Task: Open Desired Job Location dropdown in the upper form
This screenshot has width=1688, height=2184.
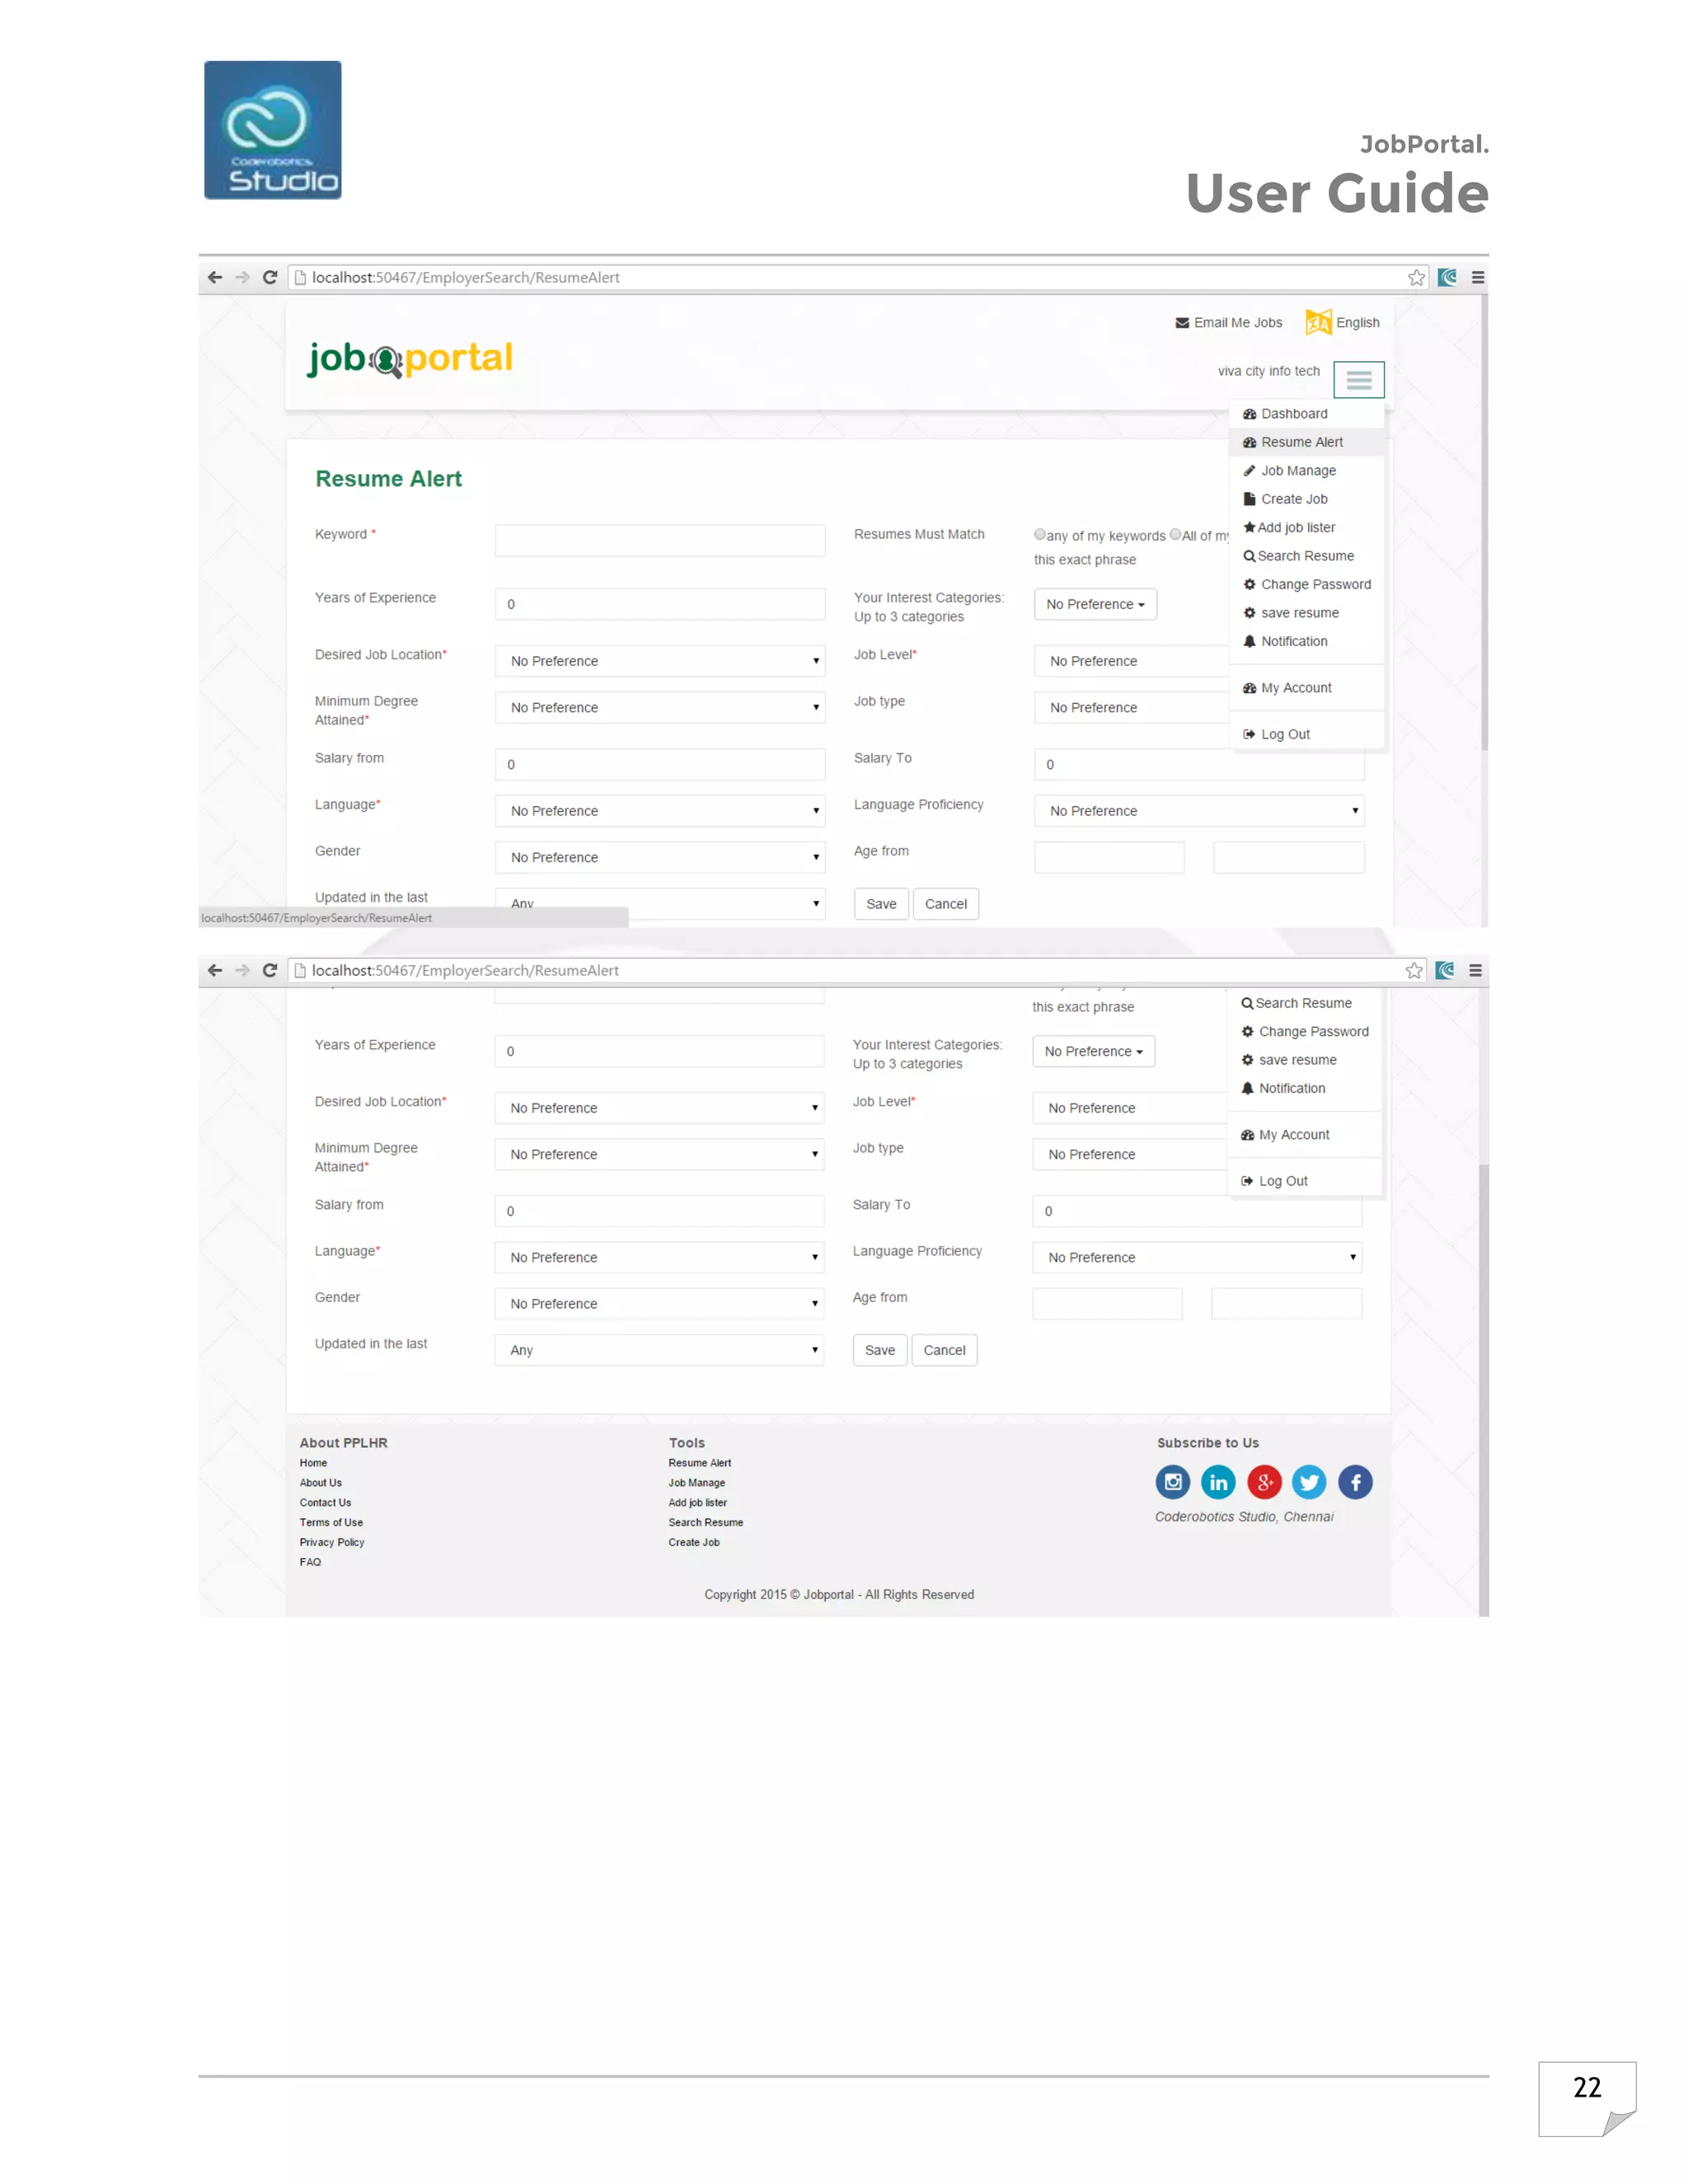Action: coord(660,661)
